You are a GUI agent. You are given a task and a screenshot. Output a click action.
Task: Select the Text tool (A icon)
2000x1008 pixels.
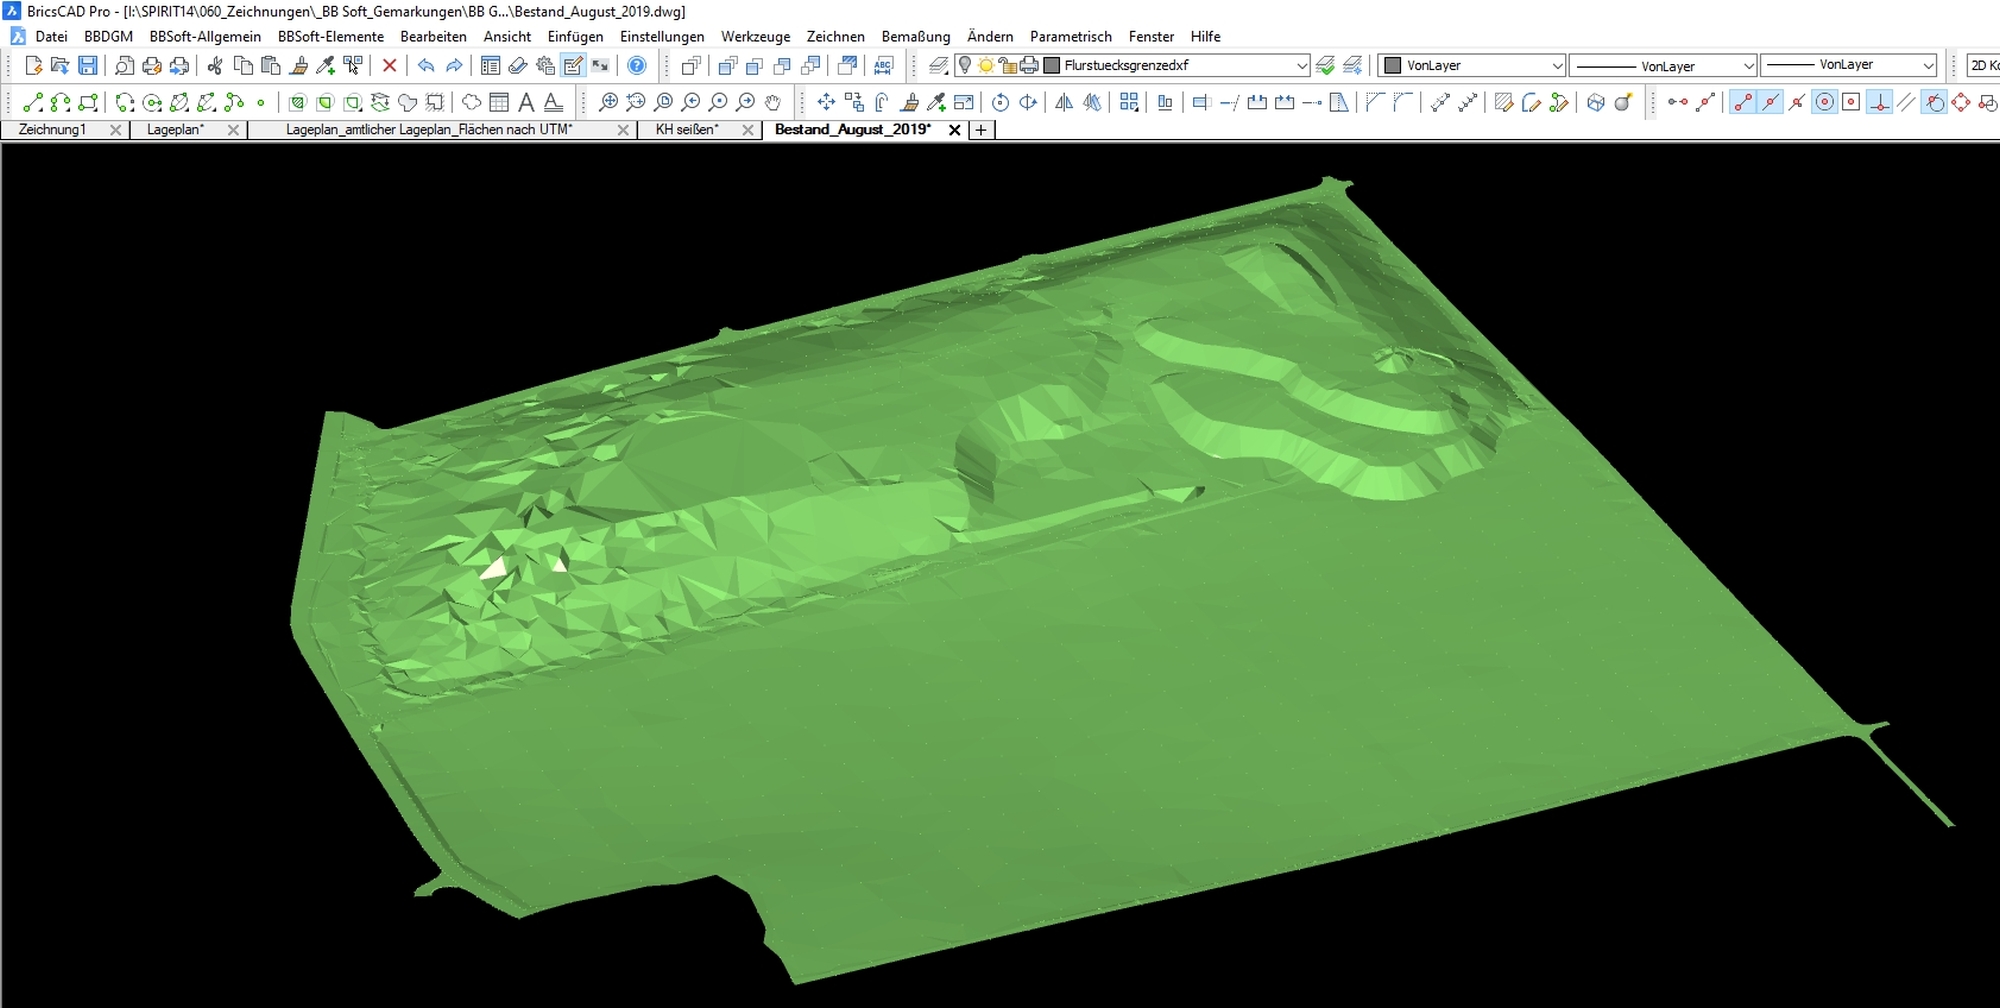(526, 102)
